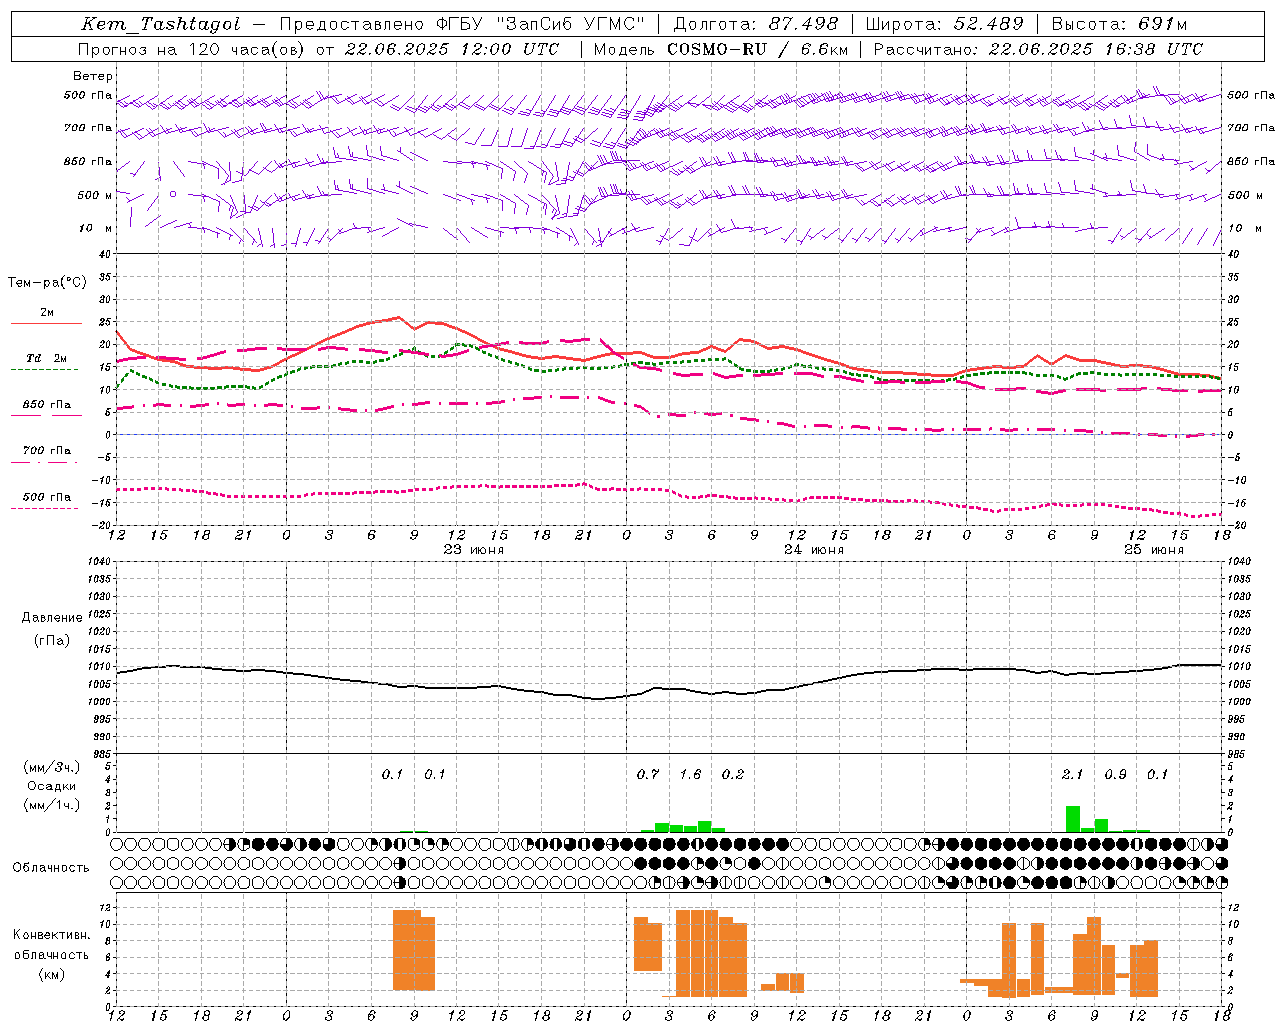Click the (мм/1ч.) units label
1280x1024 pixels.
coord(52,805)
